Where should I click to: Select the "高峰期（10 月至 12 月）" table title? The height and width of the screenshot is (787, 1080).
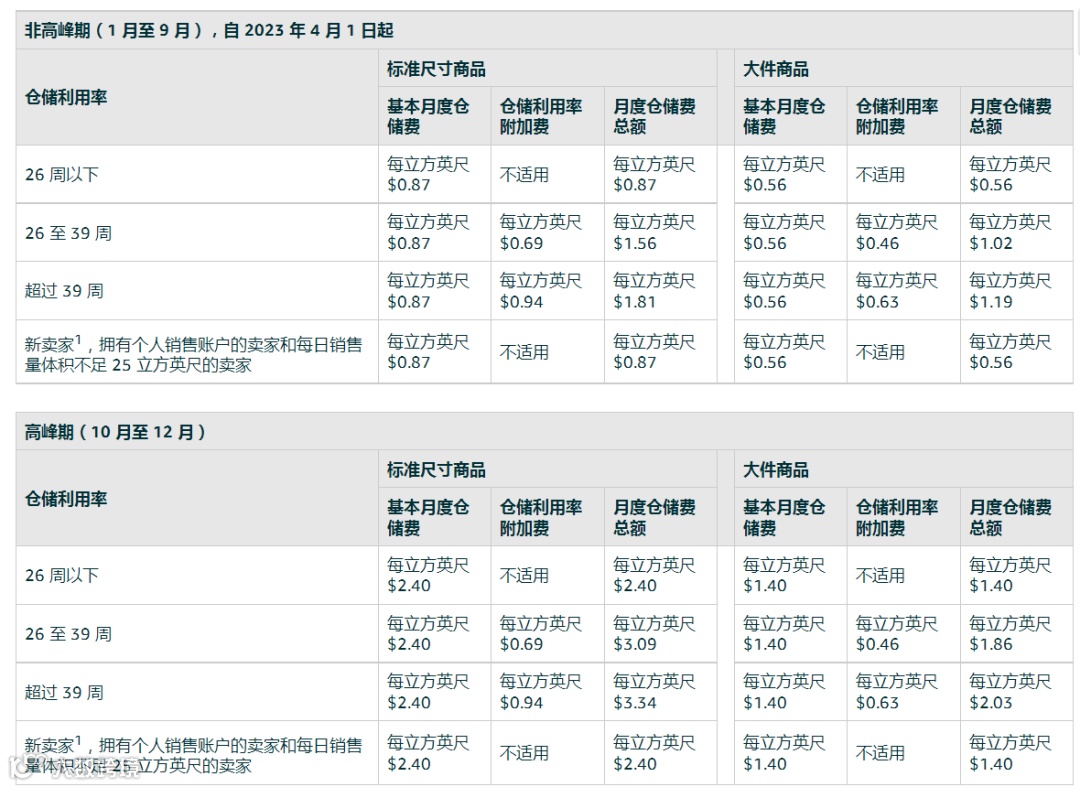pyautogui.click(x=115, y=432)
